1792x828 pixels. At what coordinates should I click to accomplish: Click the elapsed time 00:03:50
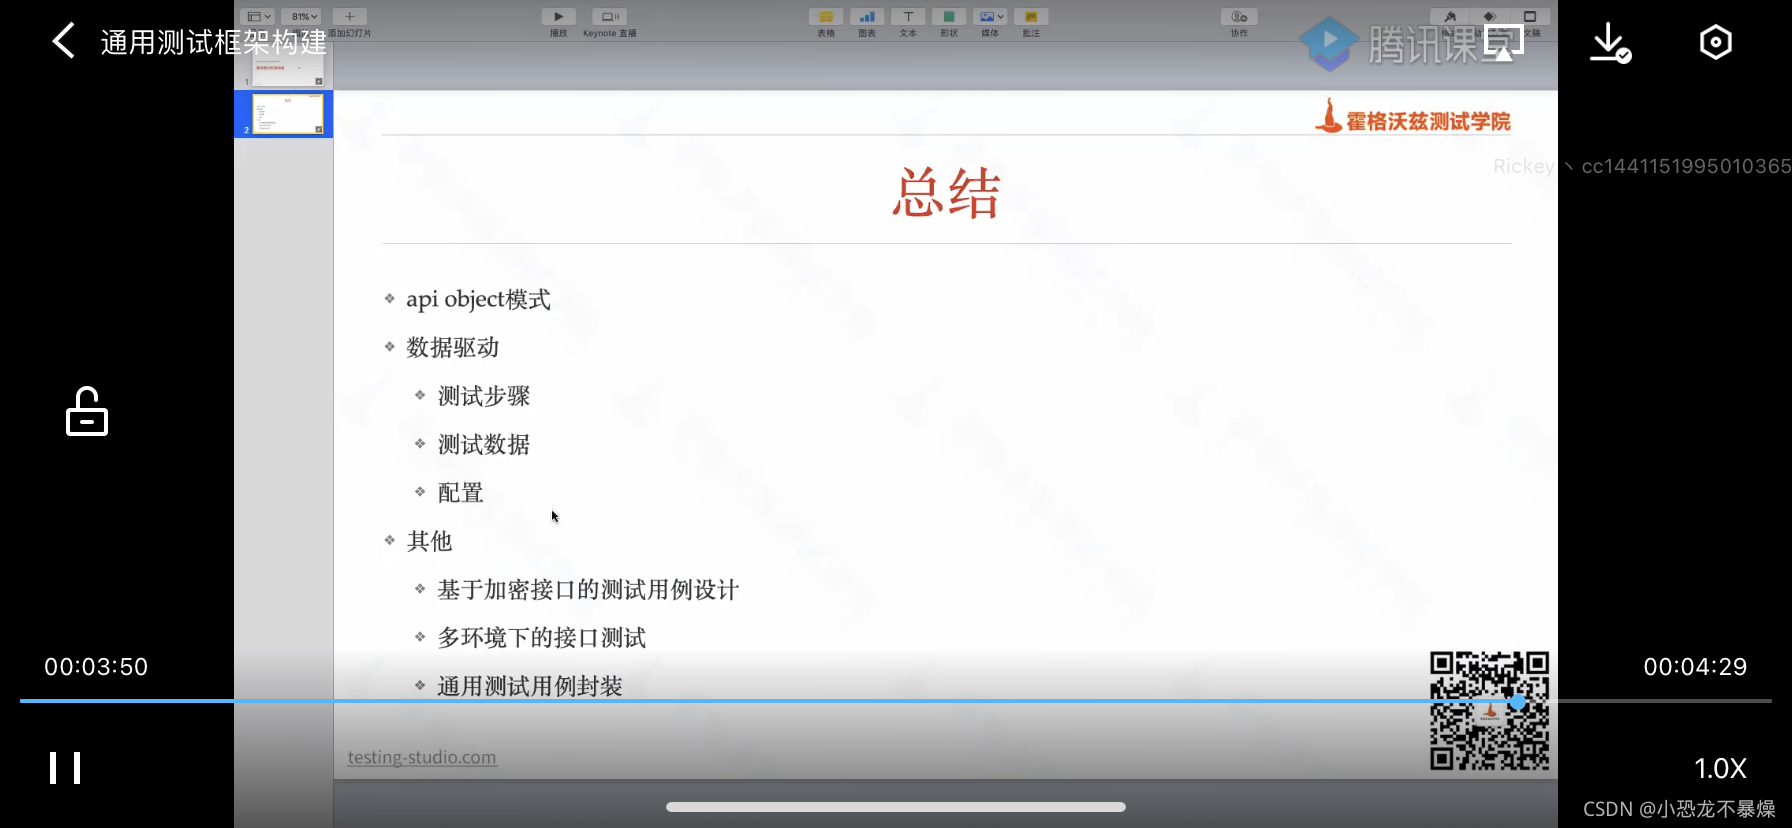96,667
